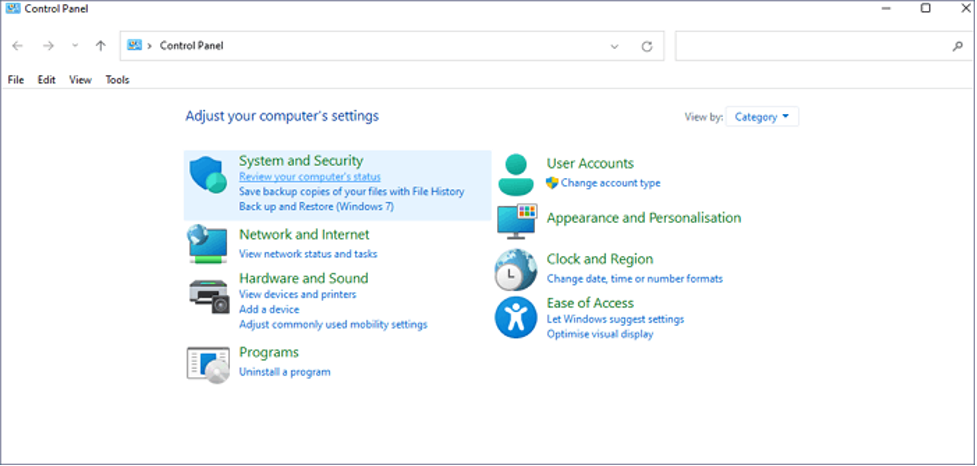Open the View by Category dropdown
The width and height of the screenshot is (977, 466).
click(762, 116)
